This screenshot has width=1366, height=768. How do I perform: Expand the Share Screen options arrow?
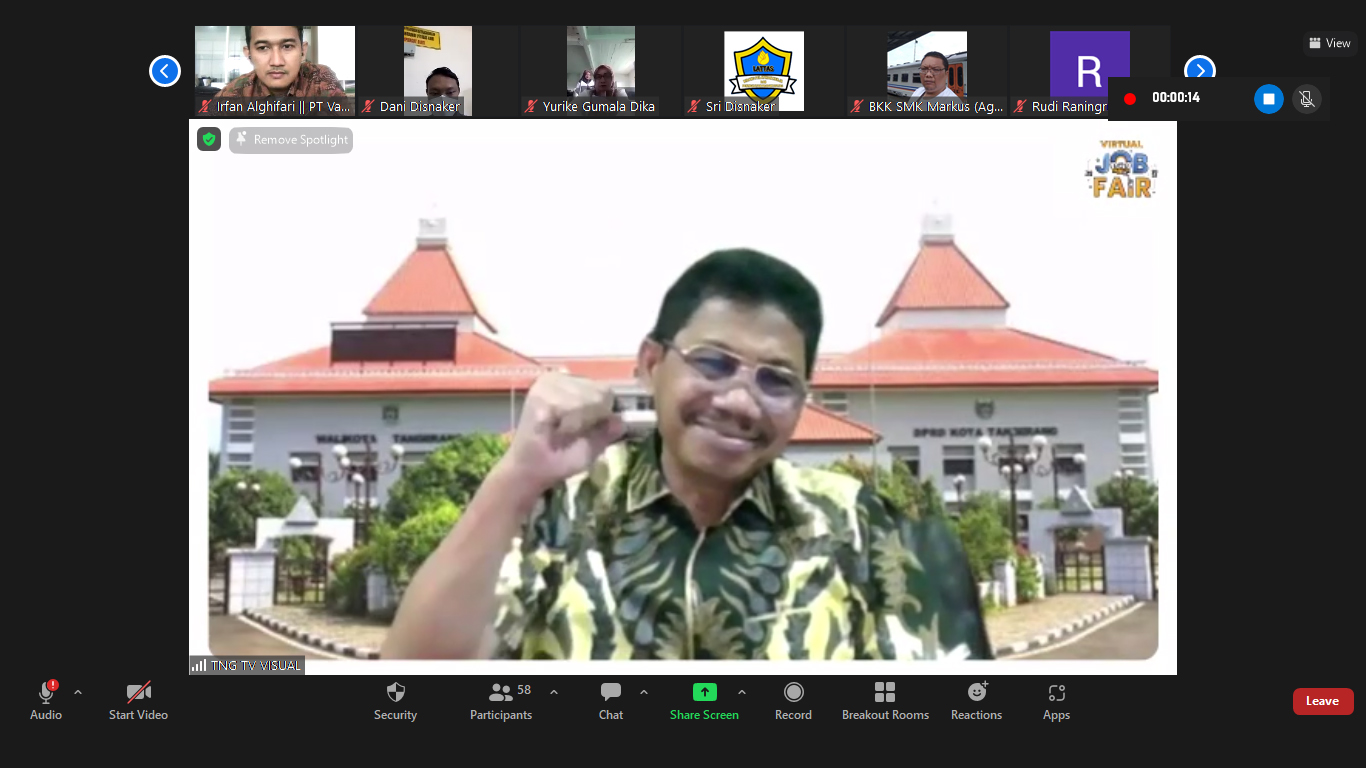[741, 692]
